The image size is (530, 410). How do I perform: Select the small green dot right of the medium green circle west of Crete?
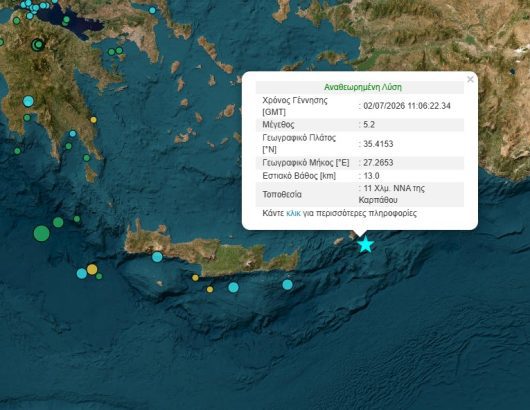tap(77, 219)
